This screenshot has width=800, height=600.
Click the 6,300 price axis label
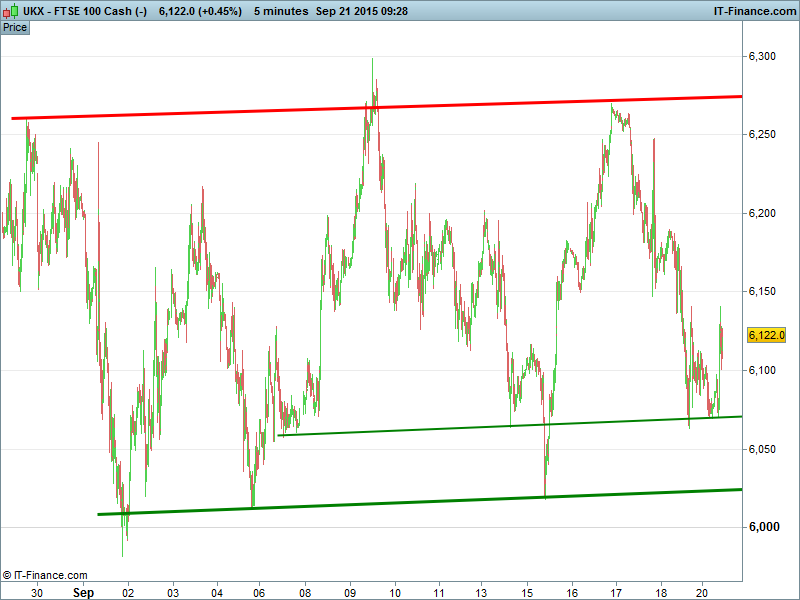[x=762, y=56]
